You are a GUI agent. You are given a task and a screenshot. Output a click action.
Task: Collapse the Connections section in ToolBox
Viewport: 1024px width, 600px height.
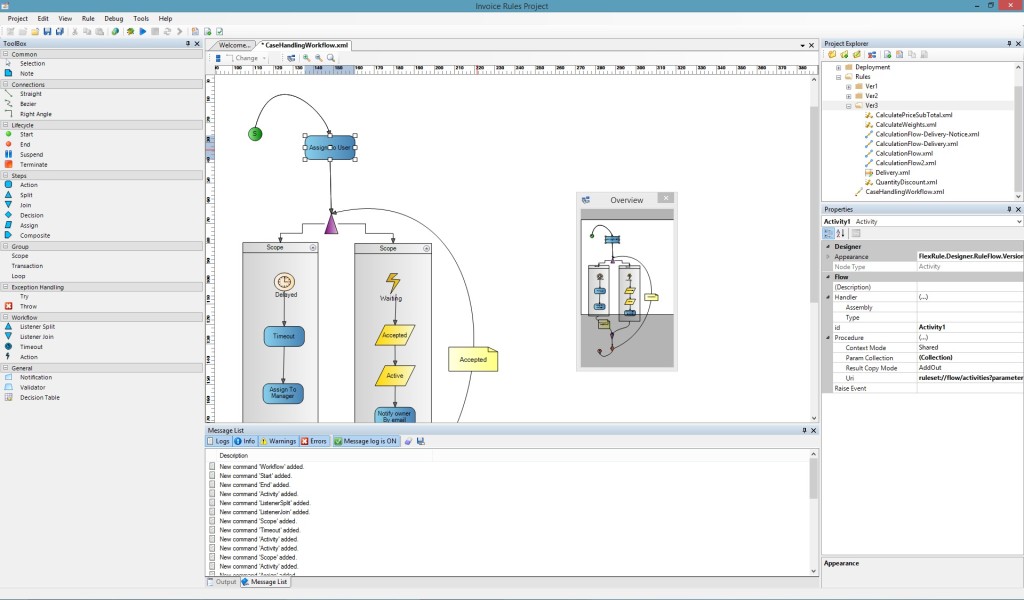[6, 84]
